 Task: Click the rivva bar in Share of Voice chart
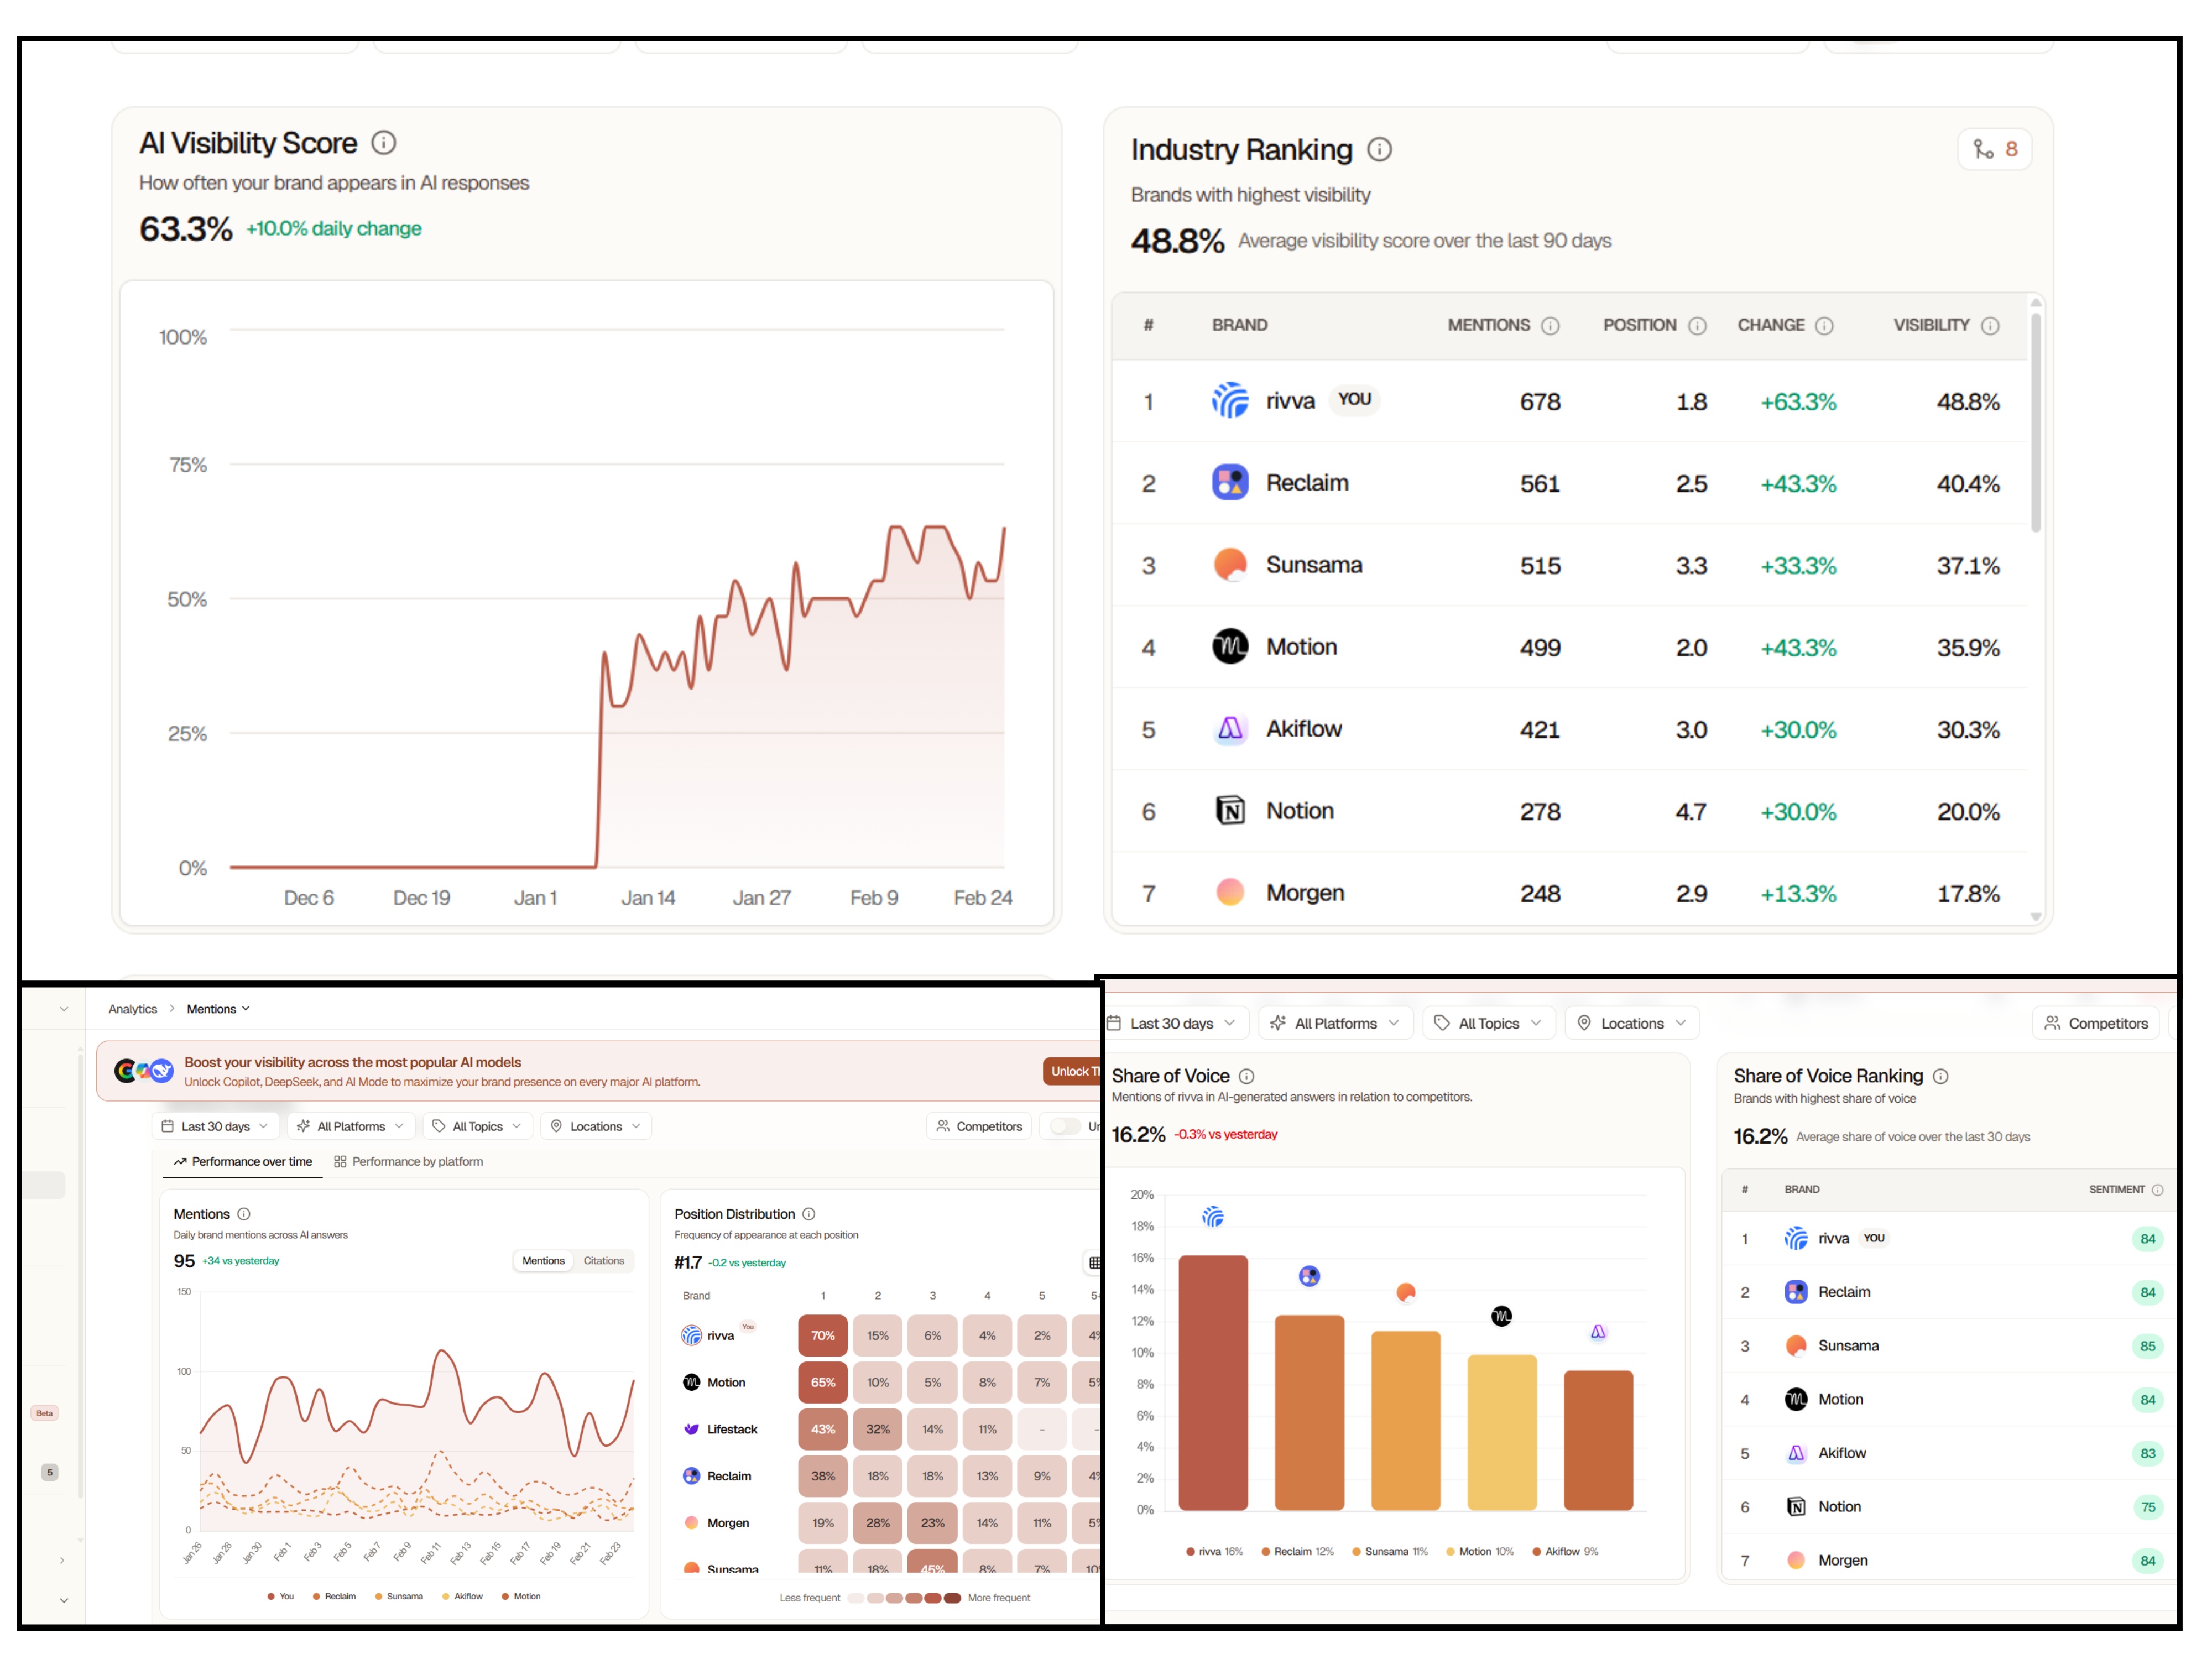[x=1213, y=1382]
